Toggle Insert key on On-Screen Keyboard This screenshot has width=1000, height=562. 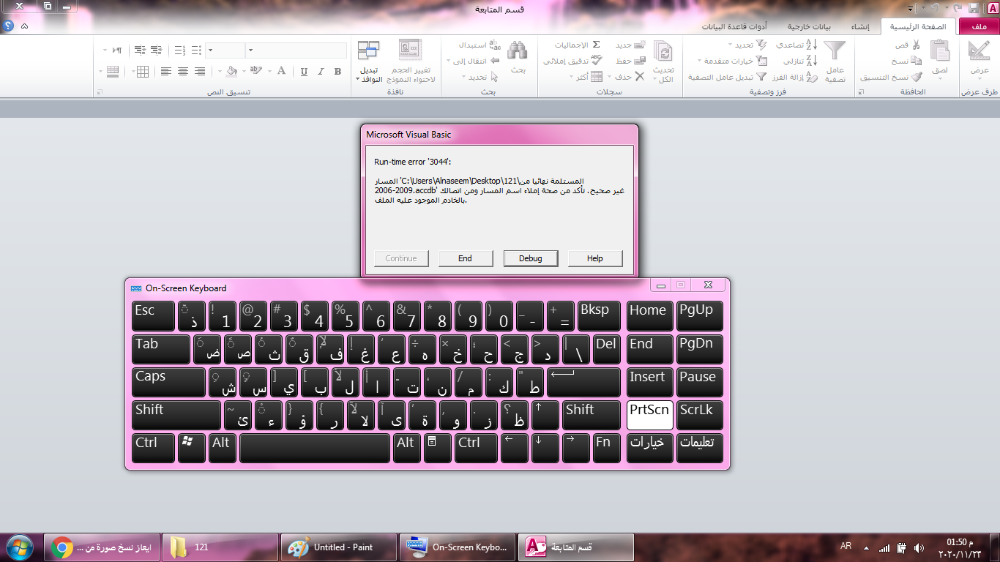point(649,382)
